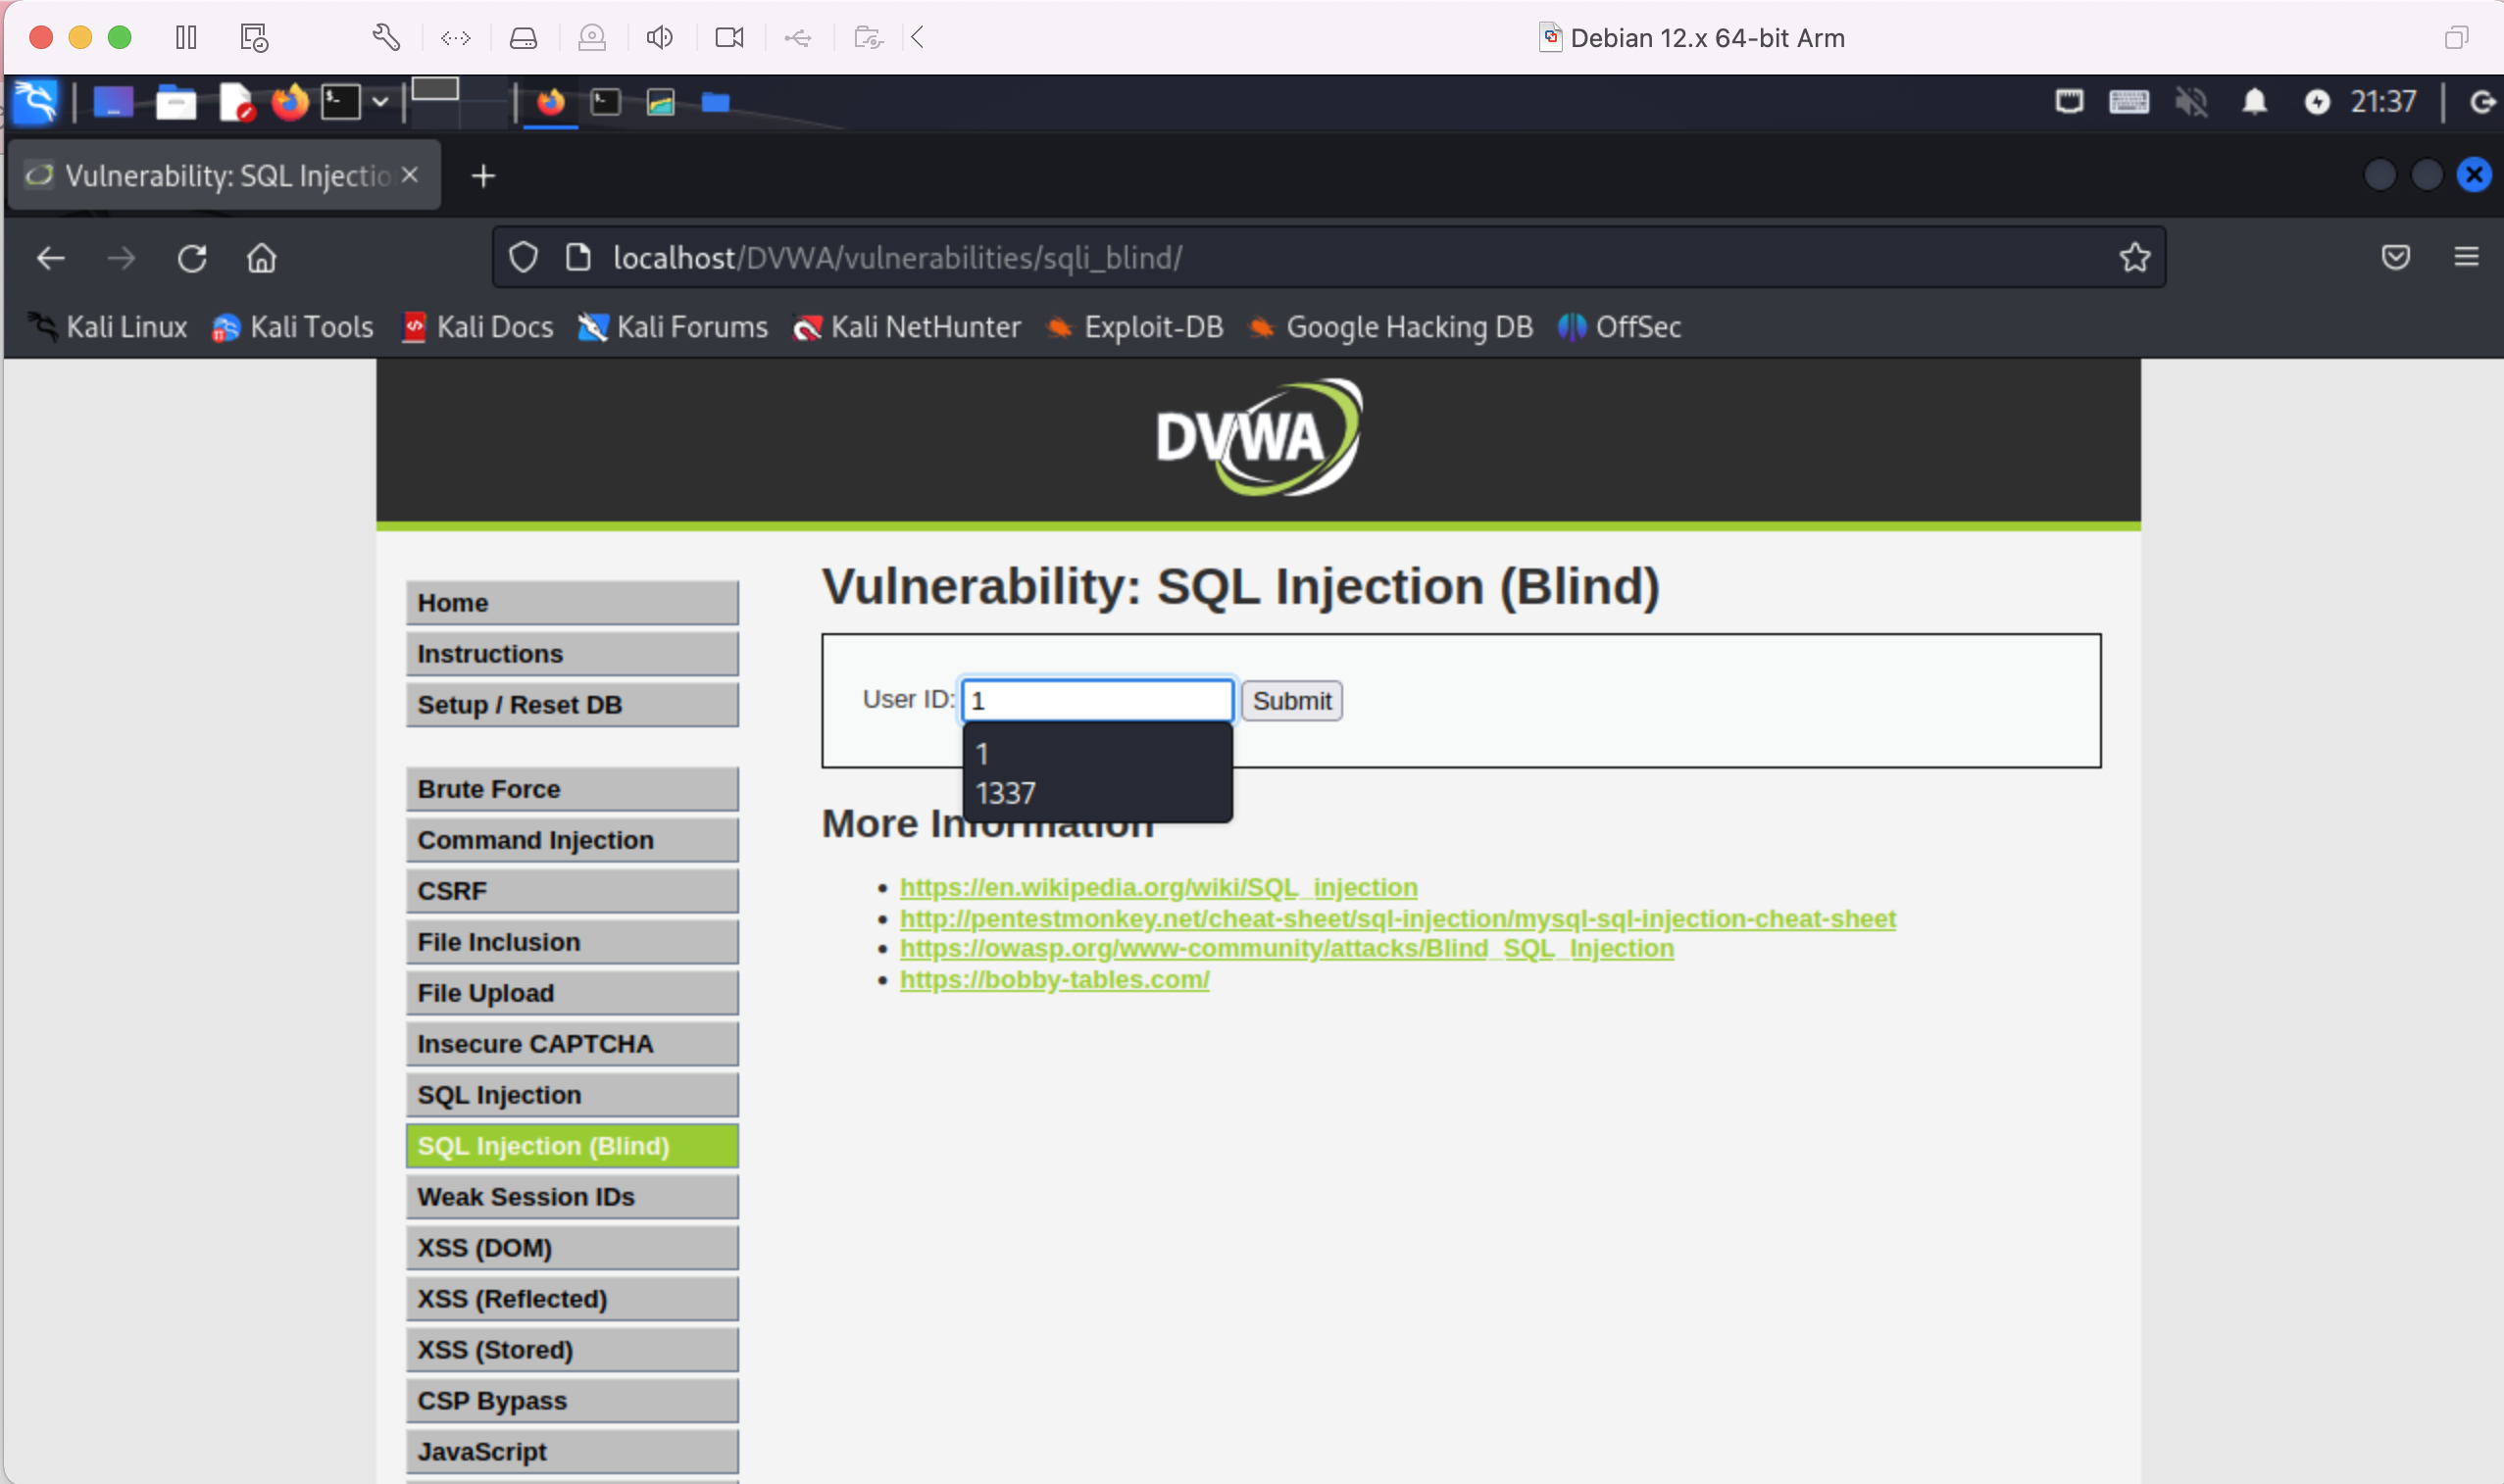The width and height of the screenshot is (2504, 1484).
Task: Open Kali Linux bookmark
Action: pos(107,327)
